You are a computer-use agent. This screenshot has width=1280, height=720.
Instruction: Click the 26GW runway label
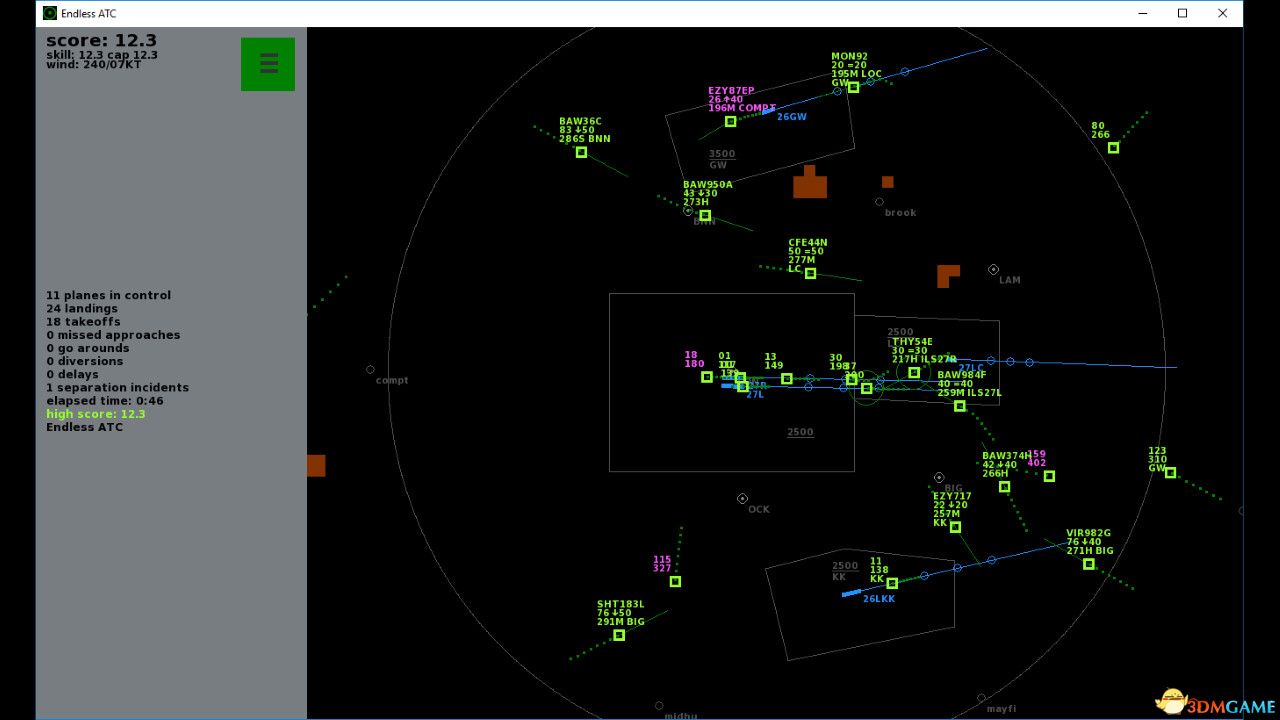tap(791, 117)
